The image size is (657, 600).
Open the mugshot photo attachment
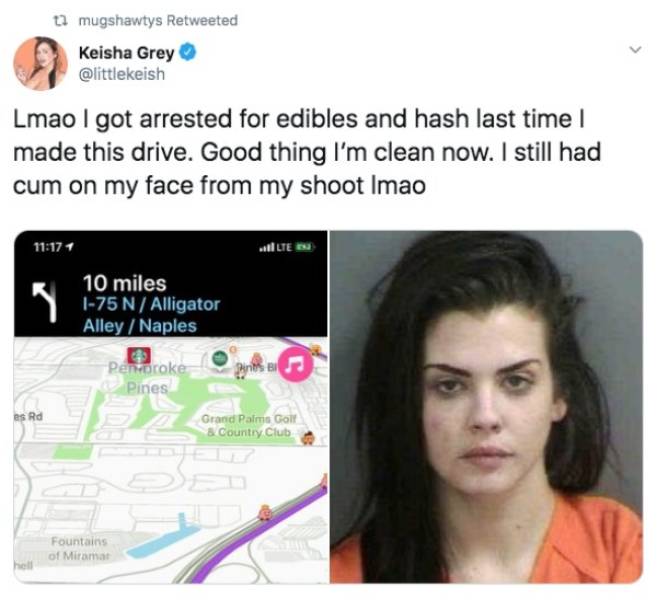pos(486,407)
